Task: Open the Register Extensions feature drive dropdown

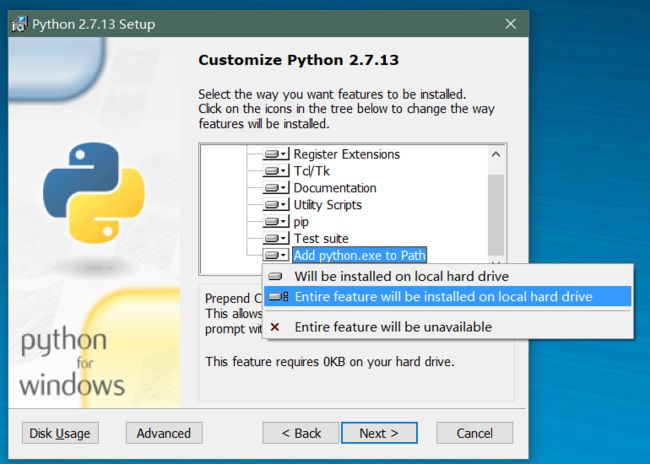Action: [276, 154]
